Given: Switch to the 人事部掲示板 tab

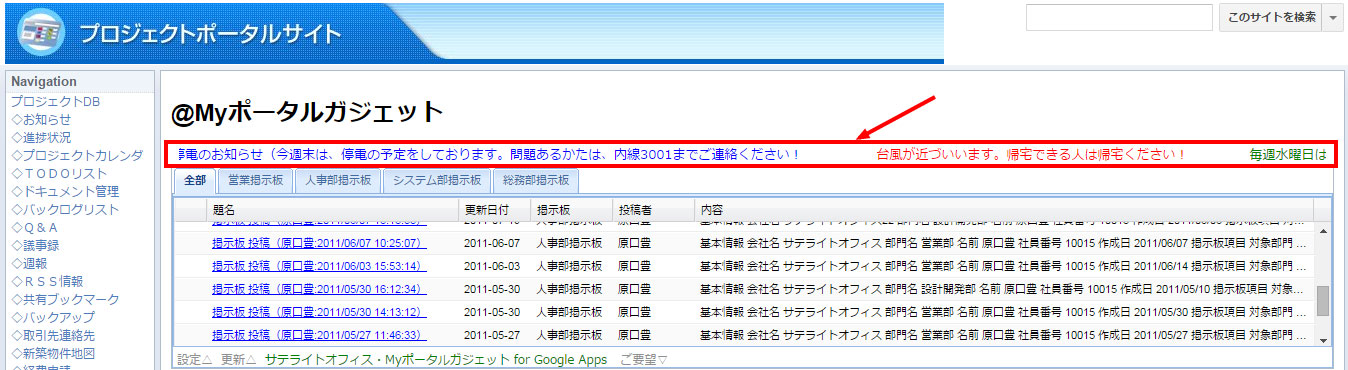Looking at the screenshot, I should (338, 181).
